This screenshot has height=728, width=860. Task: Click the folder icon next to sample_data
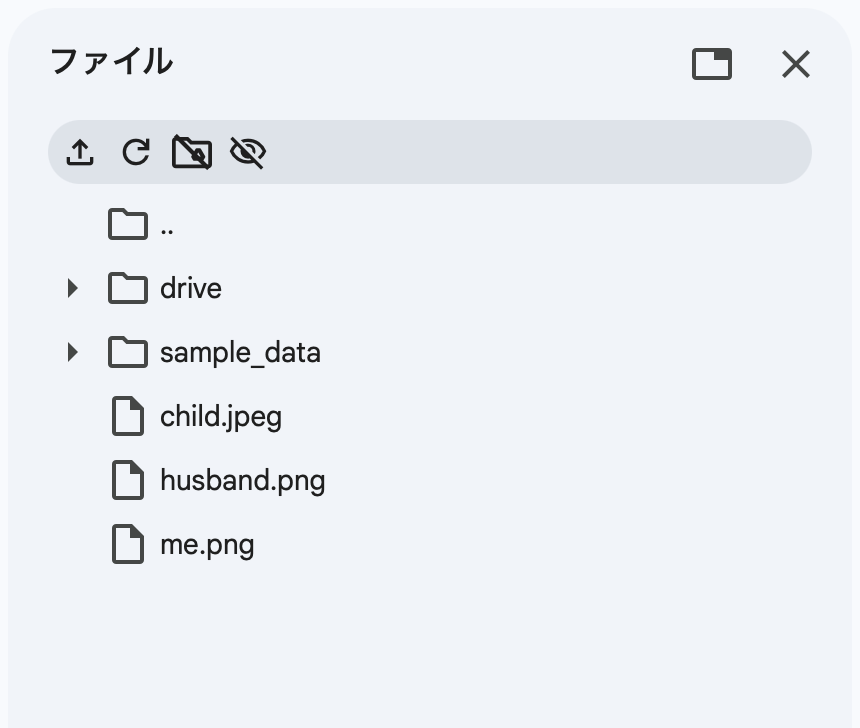pos(127,352)
